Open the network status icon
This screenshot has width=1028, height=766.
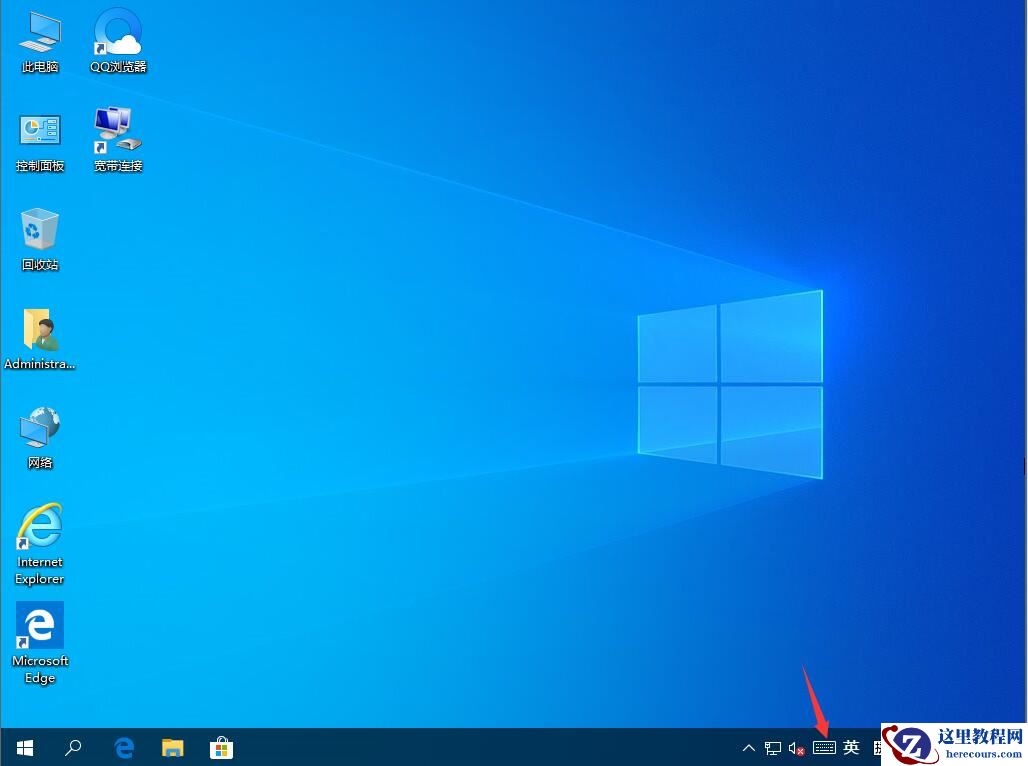772,747
